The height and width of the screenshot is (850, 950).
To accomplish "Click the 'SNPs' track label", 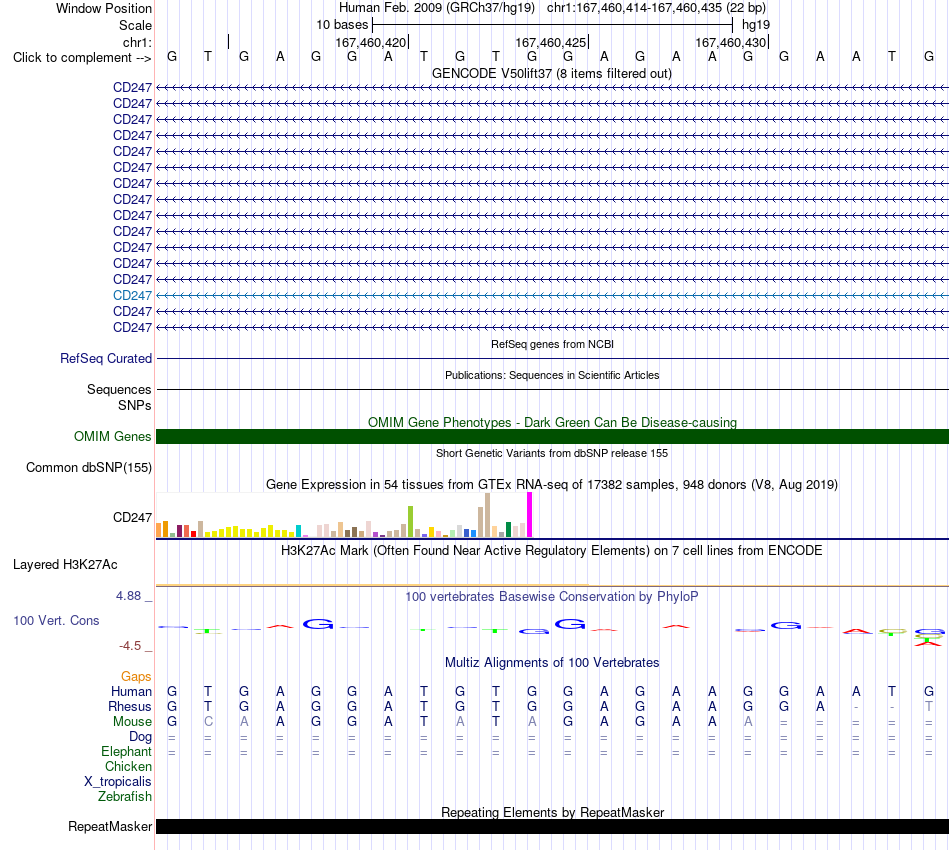I will click(x=135, y=405).
